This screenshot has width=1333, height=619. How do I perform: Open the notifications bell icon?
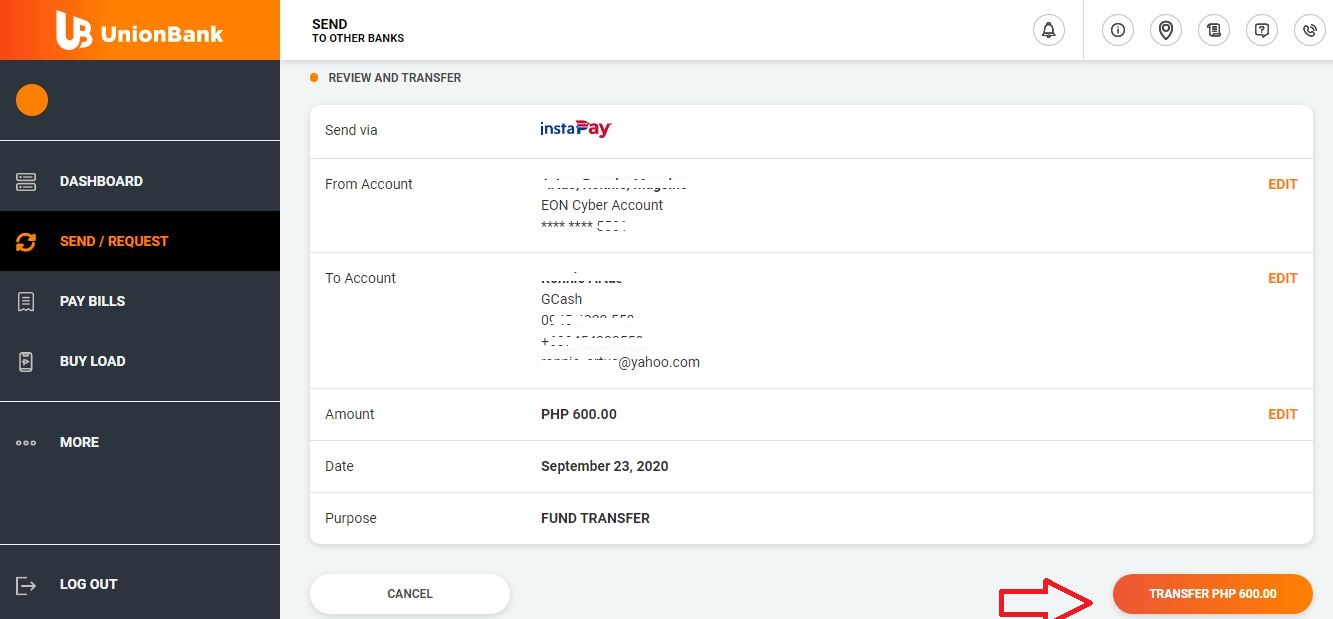[1048, 30]
